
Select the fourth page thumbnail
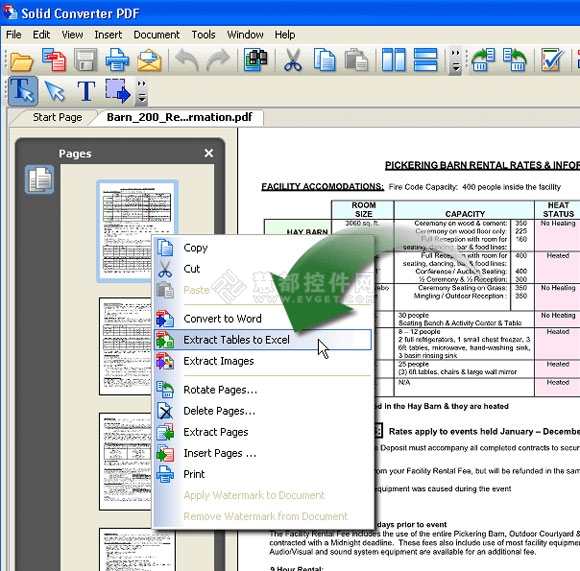pos(137,550)
